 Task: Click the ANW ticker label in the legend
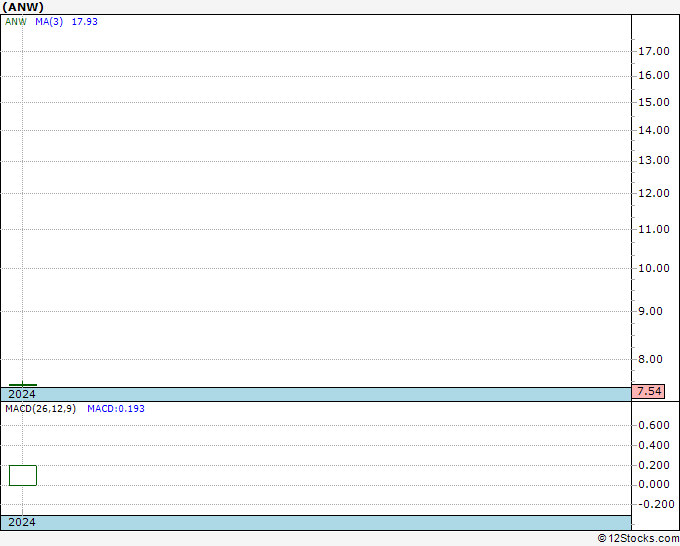click(16, 22)
